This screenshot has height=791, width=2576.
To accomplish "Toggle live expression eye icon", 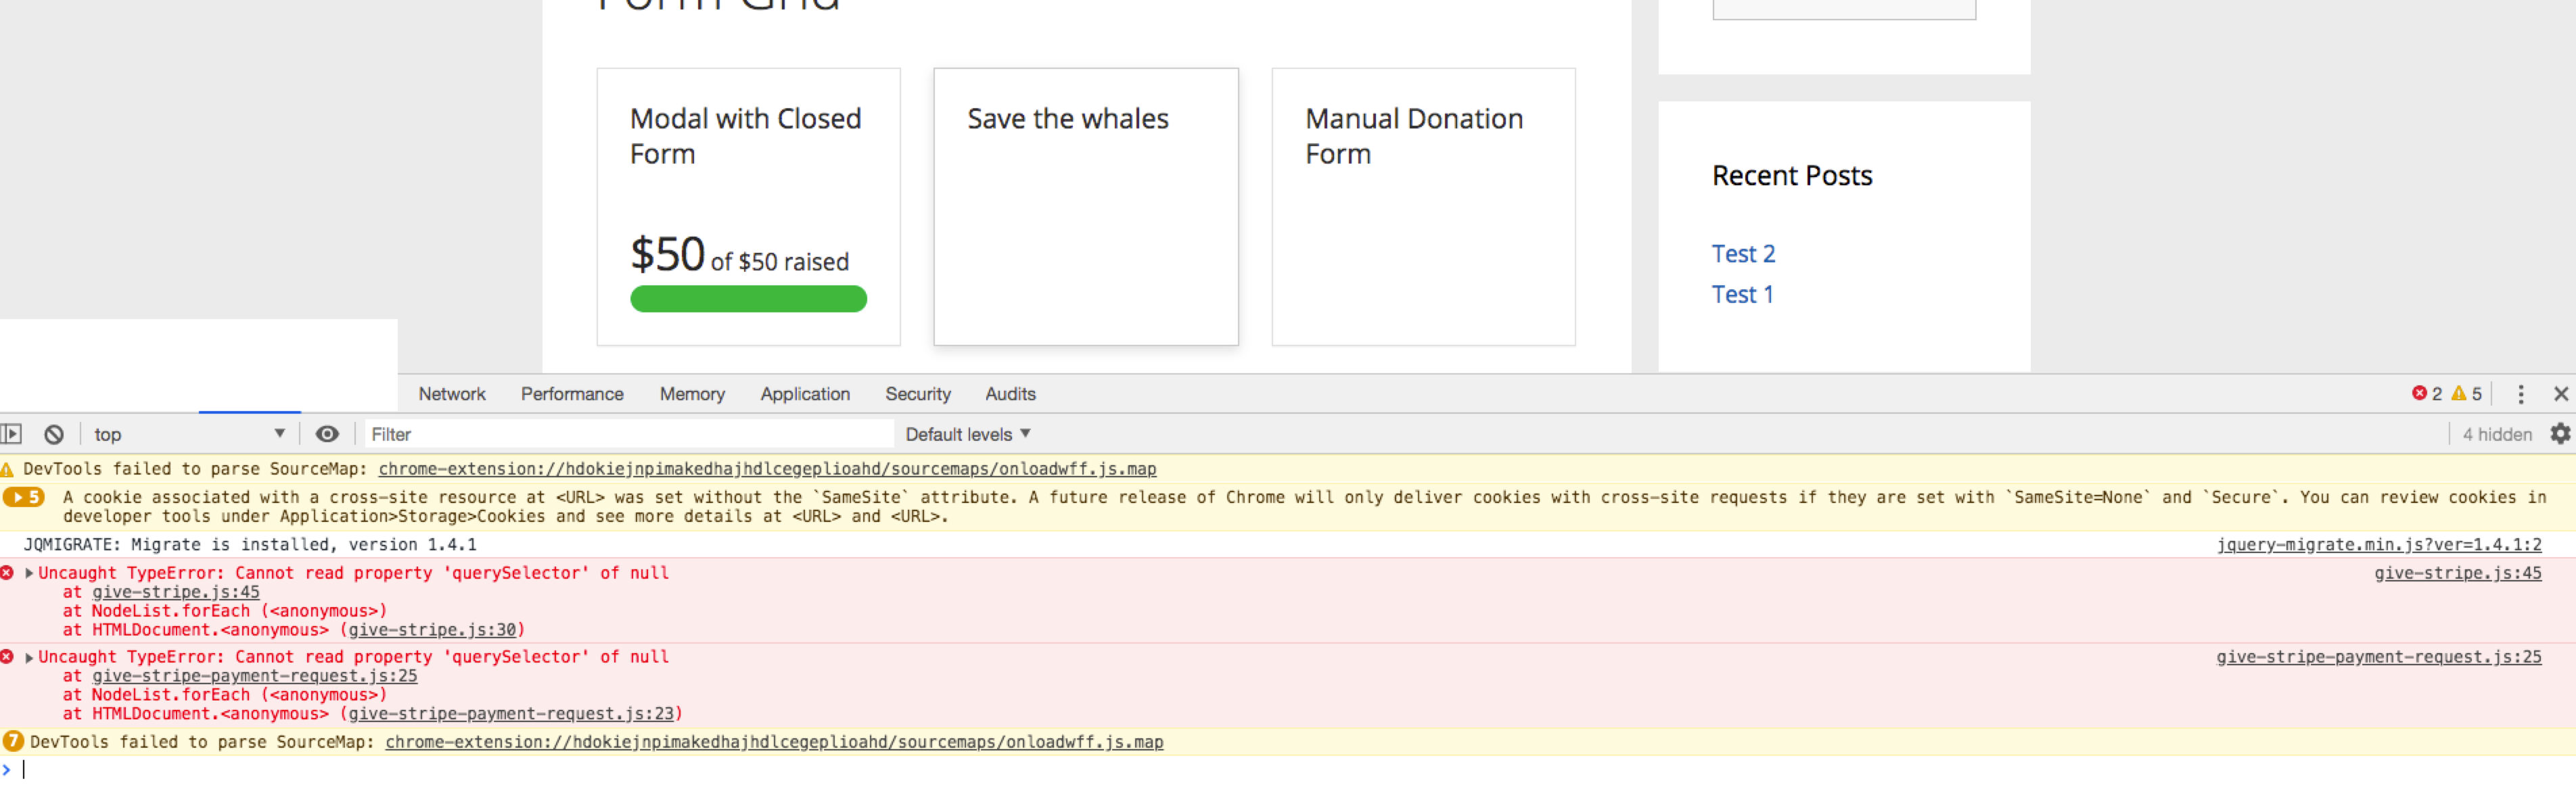I will tap(327, 434).
